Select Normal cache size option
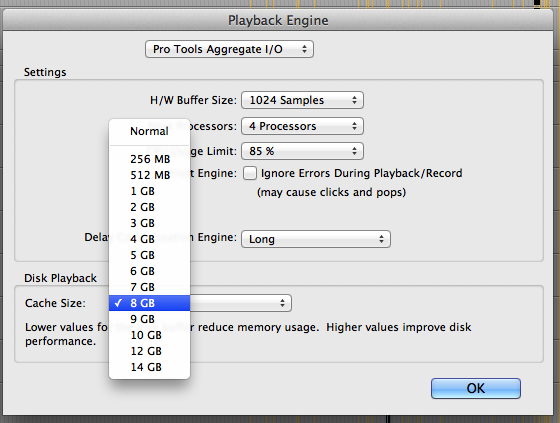 pyautogui.click(x=149, y=131)
